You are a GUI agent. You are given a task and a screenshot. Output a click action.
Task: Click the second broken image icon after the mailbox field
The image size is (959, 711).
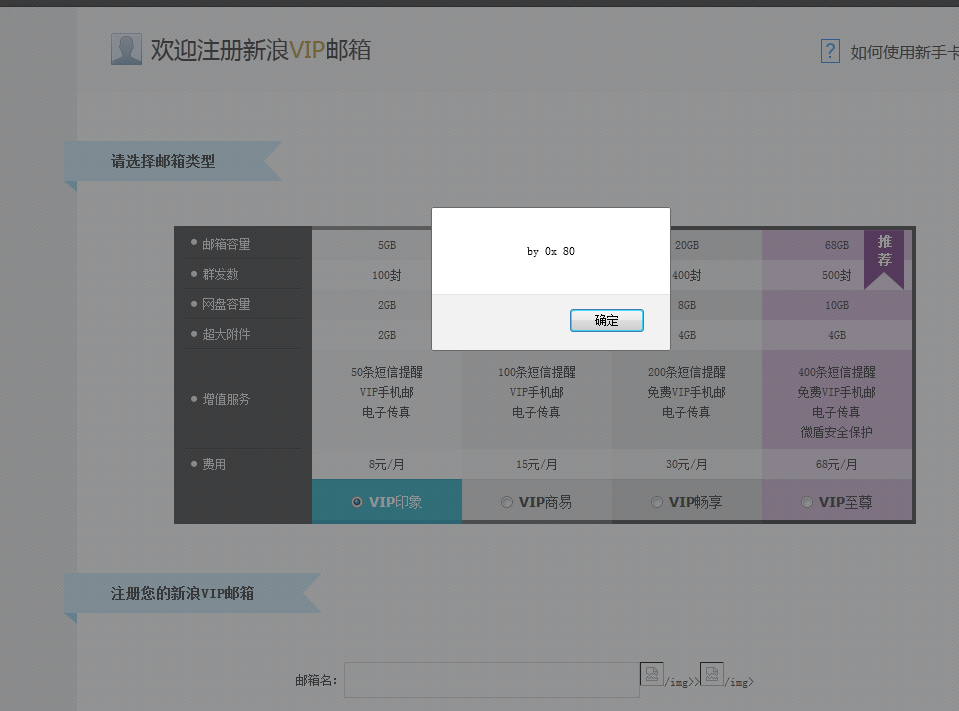click(711, 674)
